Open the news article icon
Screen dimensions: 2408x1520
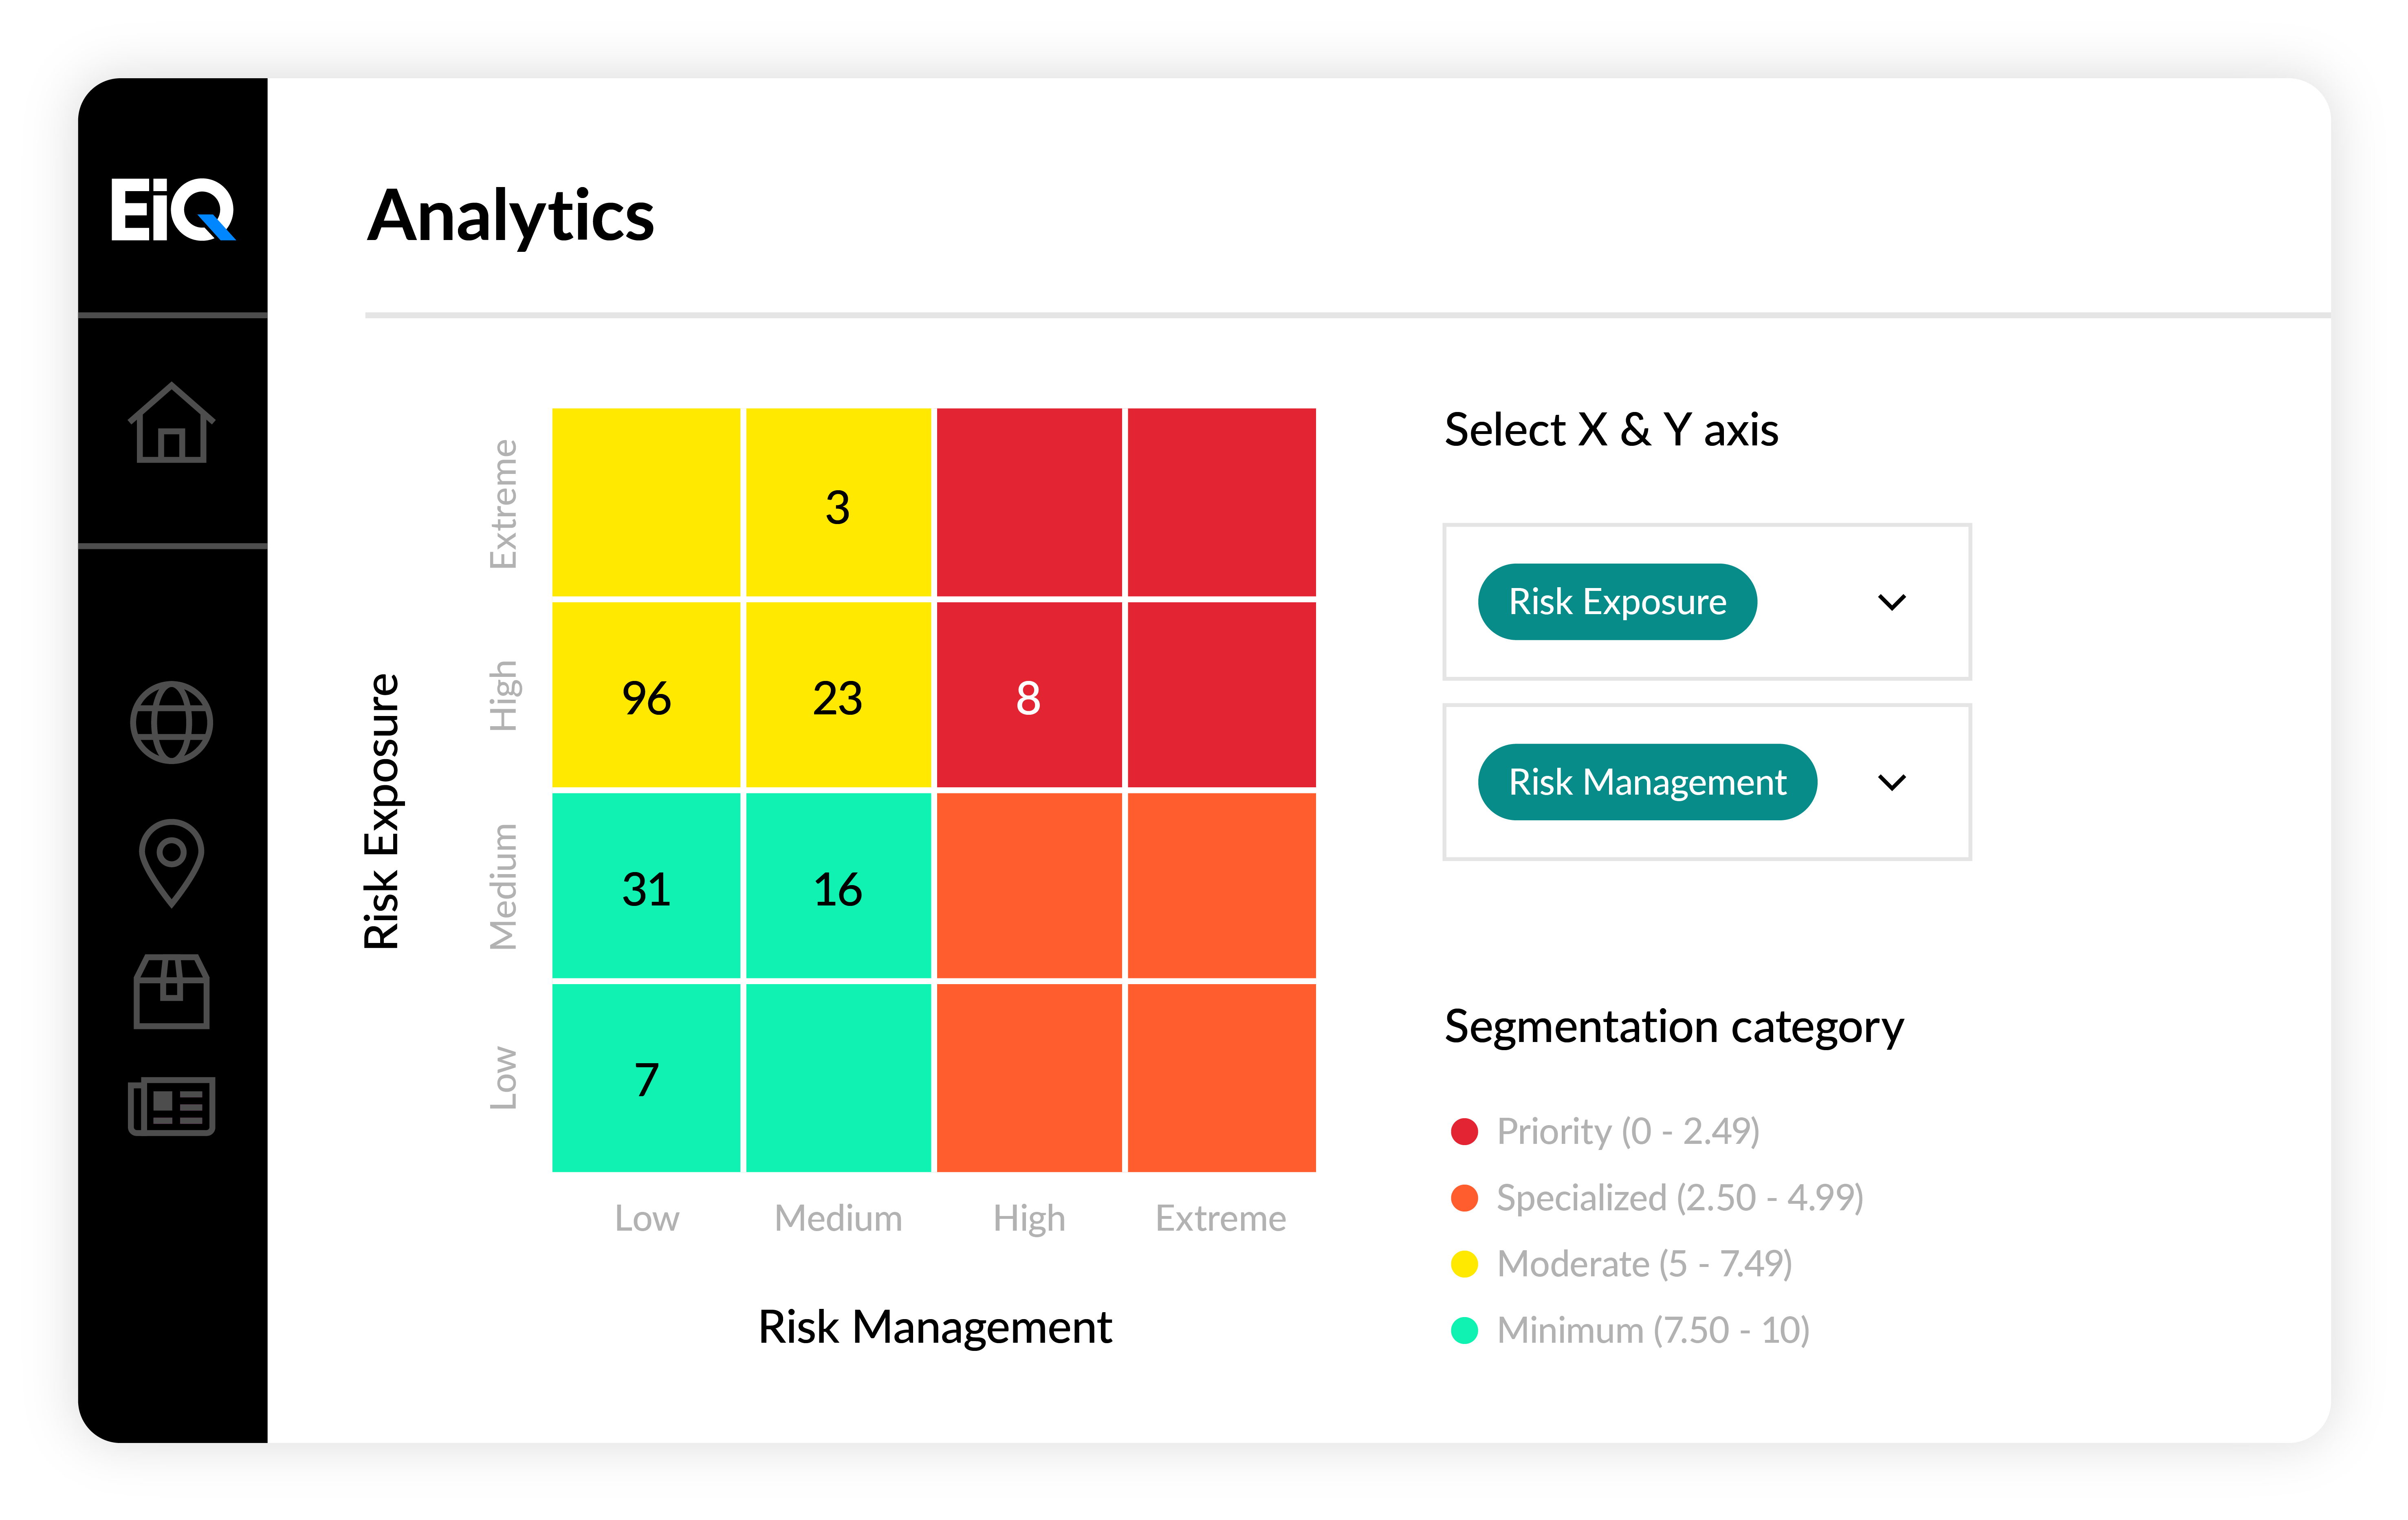(x=172, y=1106)
